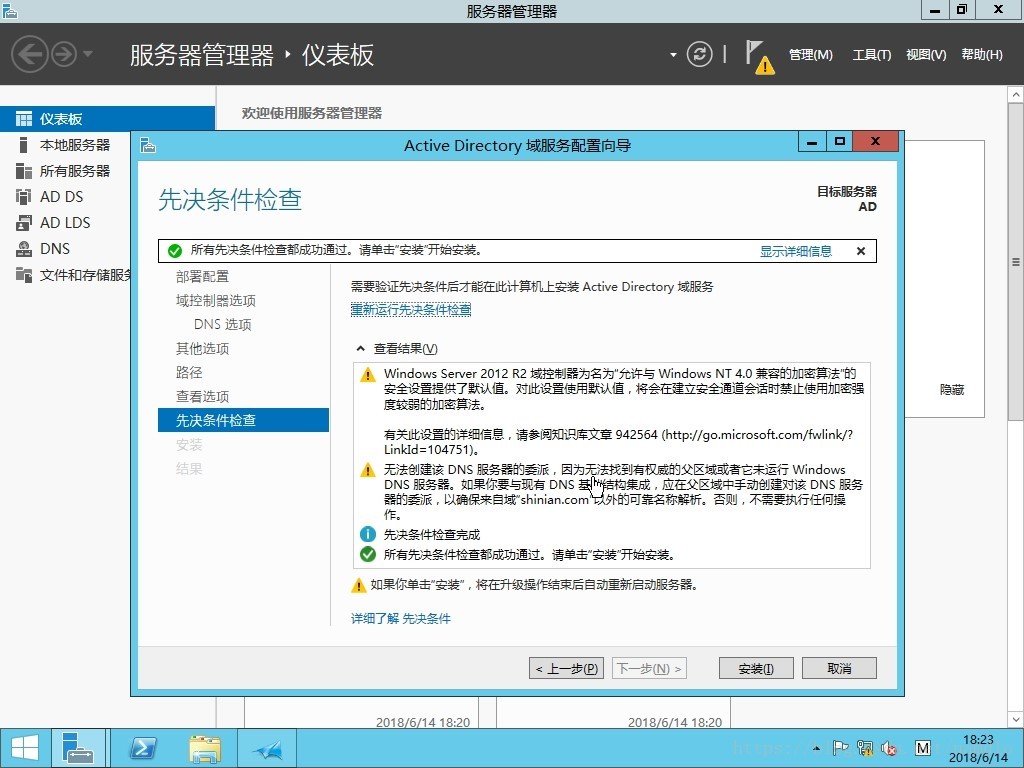Open File Explorer from the taskbar

coord(205,748)
